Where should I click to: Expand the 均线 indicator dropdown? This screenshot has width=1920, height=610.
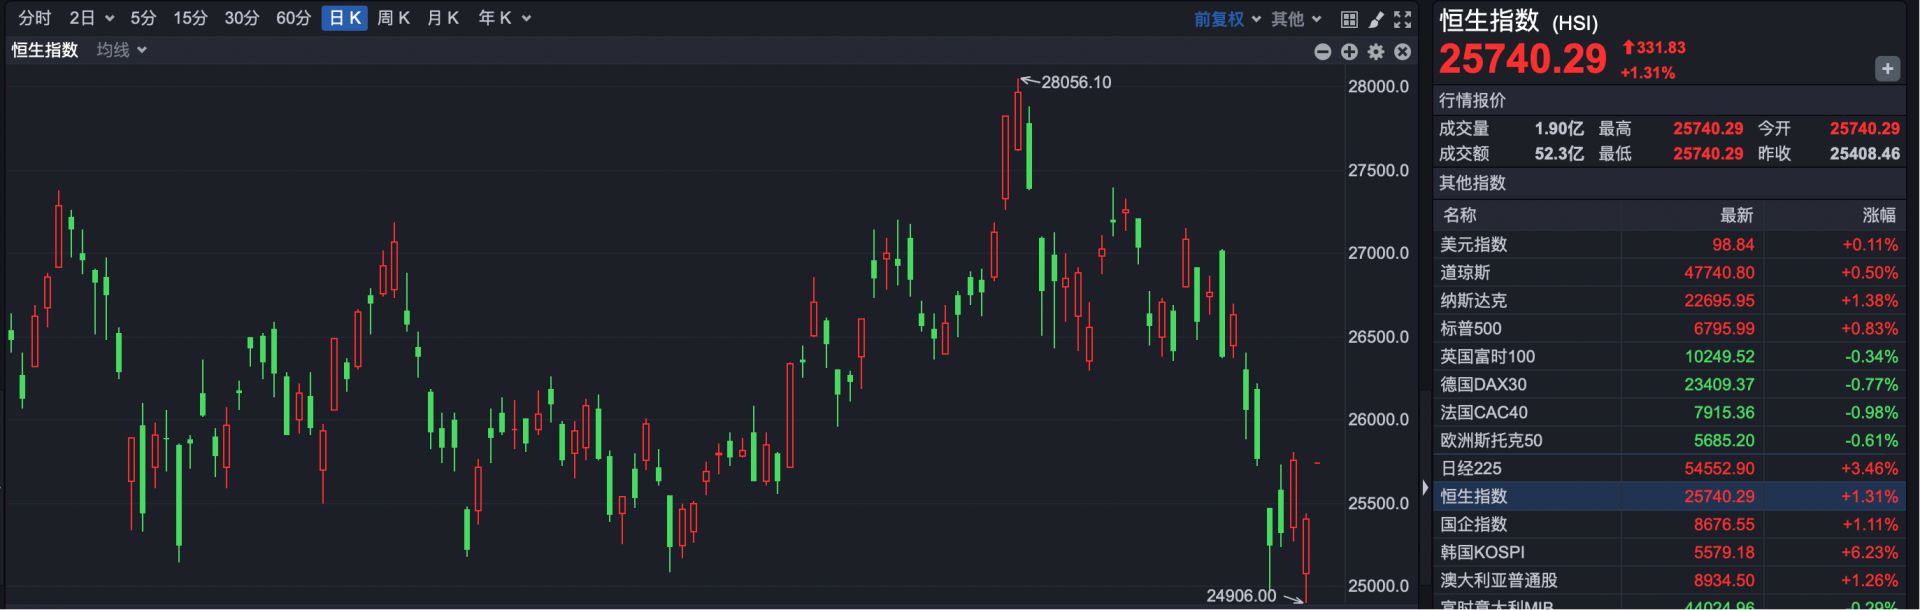coord(121,50)
